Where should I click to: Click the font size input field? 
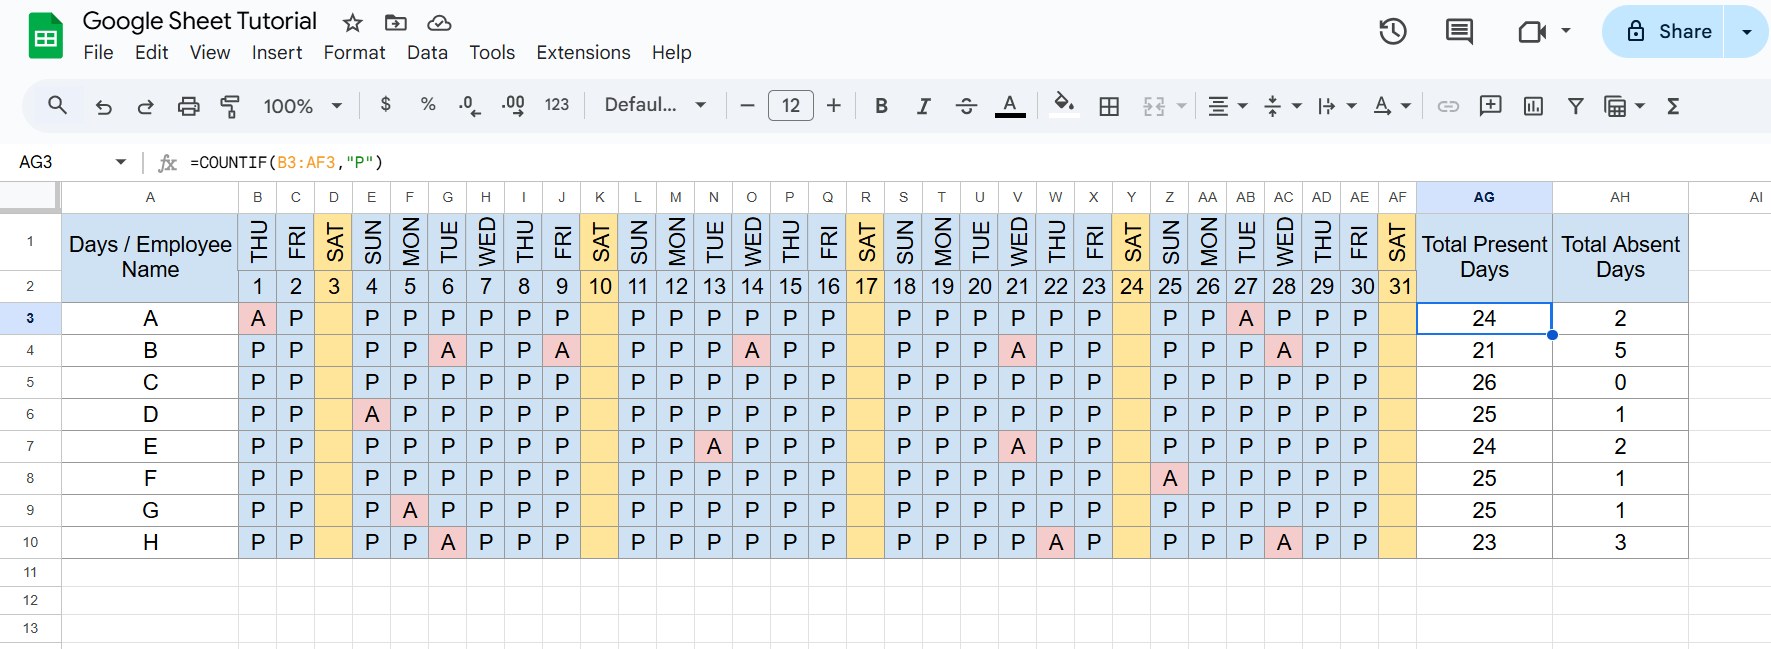pos(790,105)
